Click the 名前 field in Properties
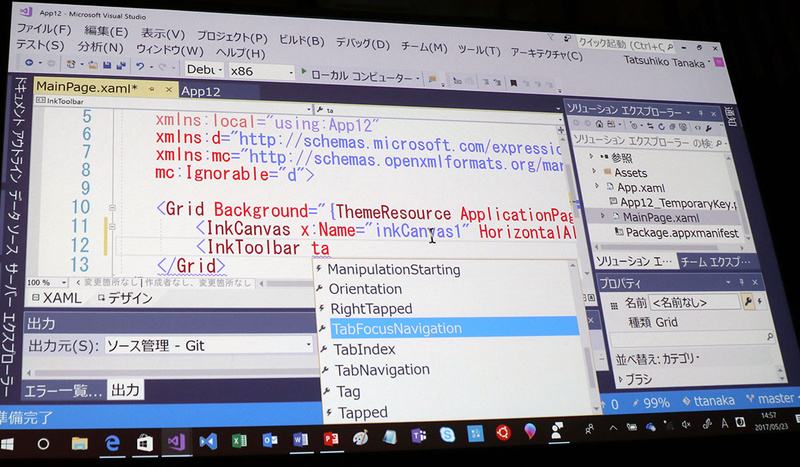Screen dimensions: 800x467 [695, 302]
